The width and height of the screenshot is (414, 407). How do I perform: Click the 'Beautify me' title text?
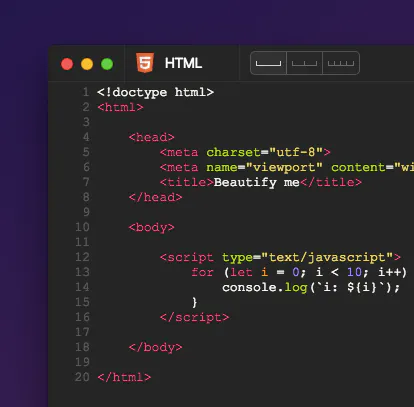pos(256,182)
